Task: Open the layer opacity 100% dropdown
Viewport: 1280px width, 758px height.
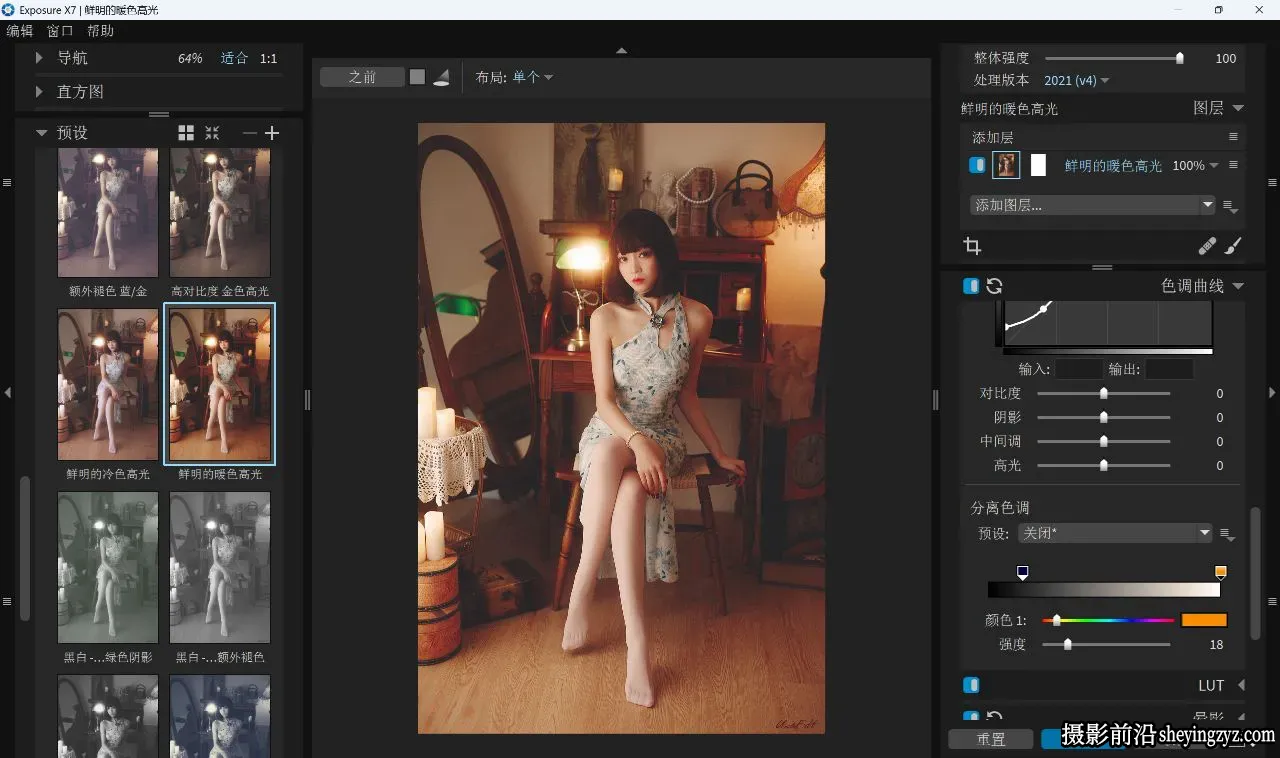Action: (x=1195, y=165)
